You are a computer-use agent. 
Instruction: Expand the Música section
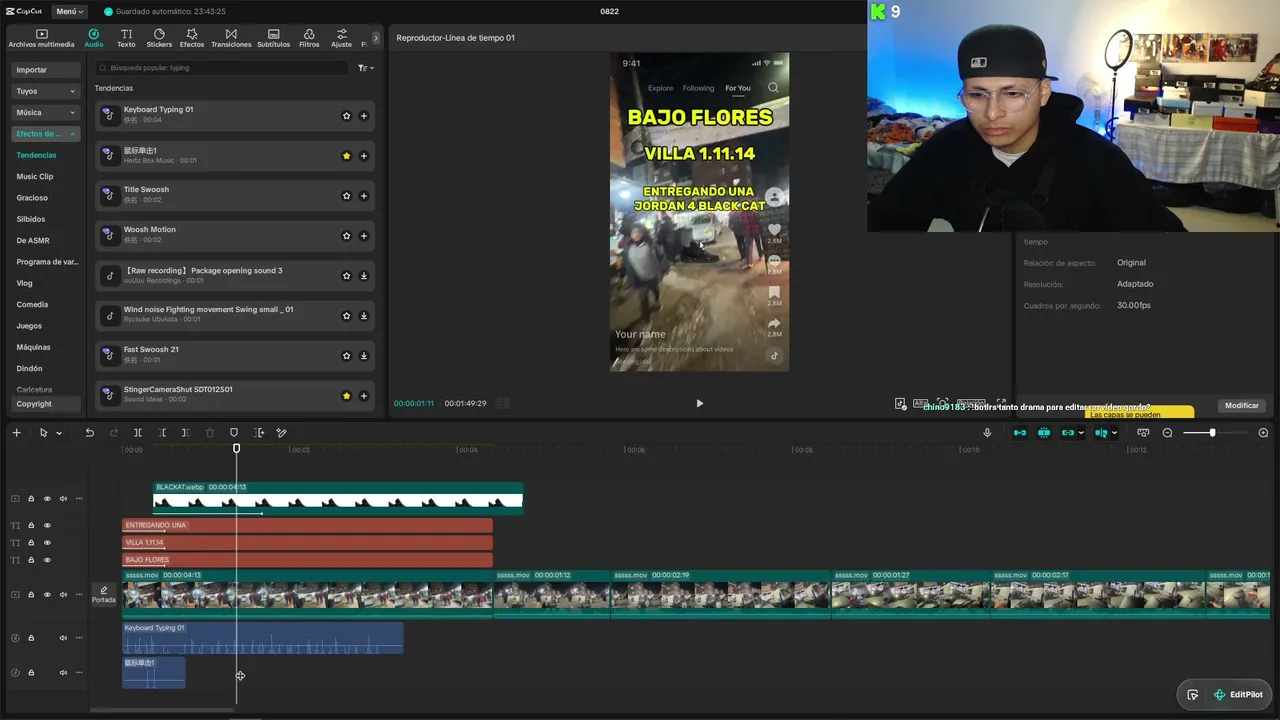[45, 113]
